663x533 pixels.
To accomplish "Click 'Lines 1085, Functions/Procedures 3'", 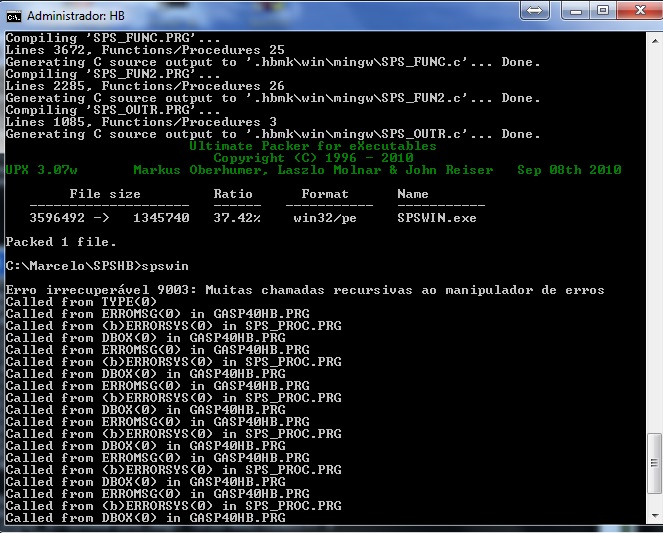I will 141,122.
